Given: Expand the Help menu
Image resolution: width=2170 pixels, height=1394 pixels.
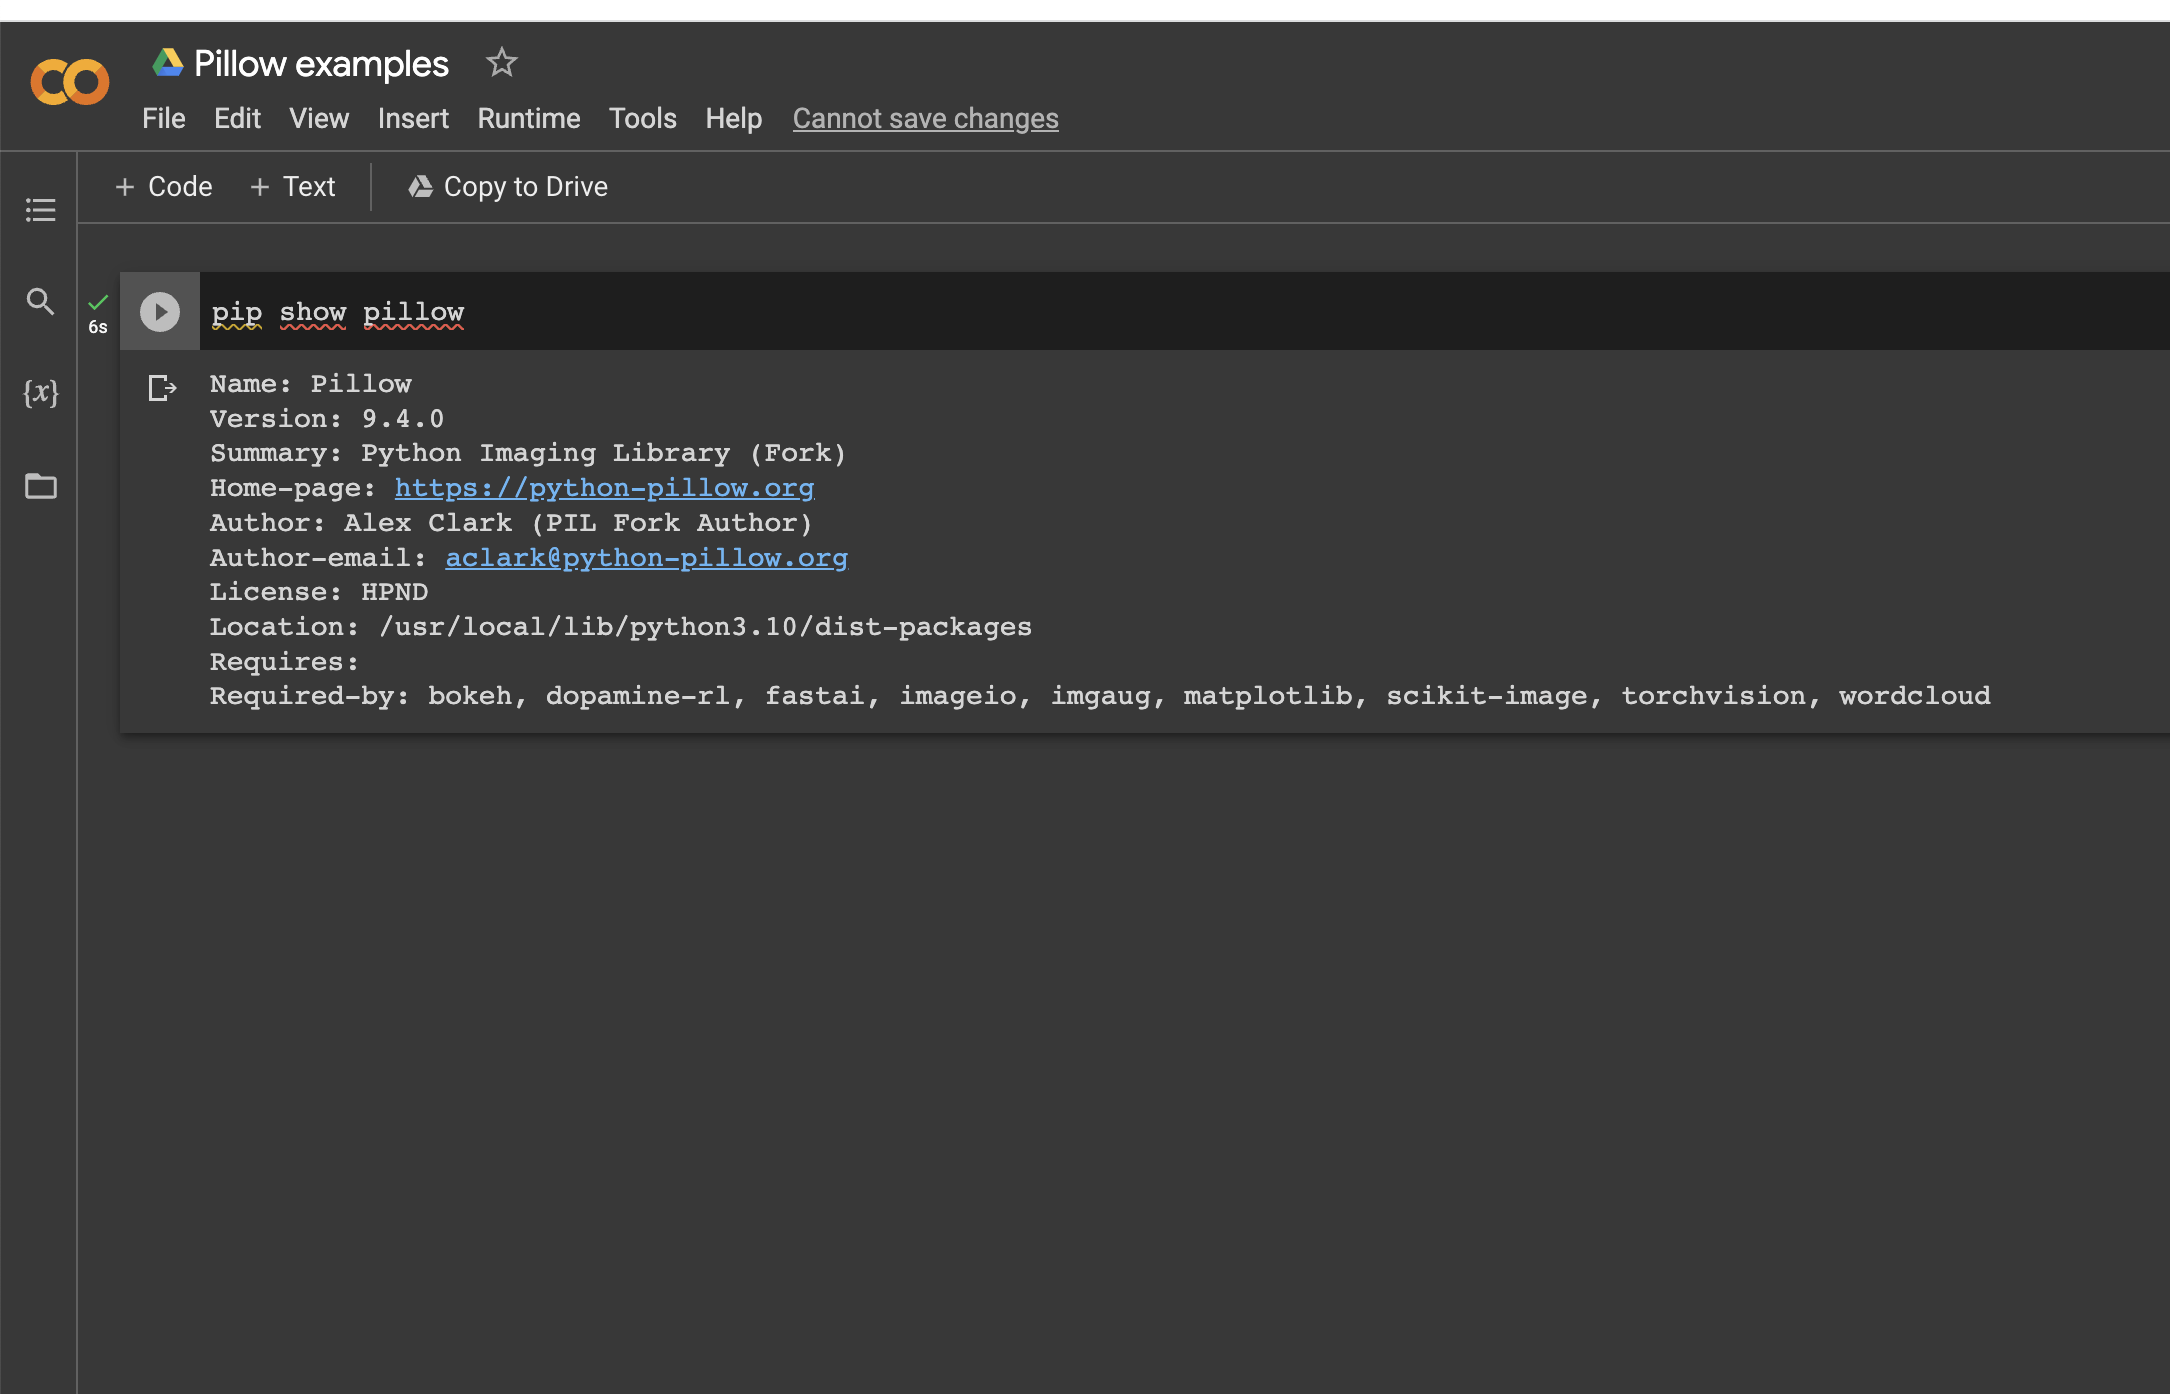Looking at the screenshot, I should coord(733,118).
